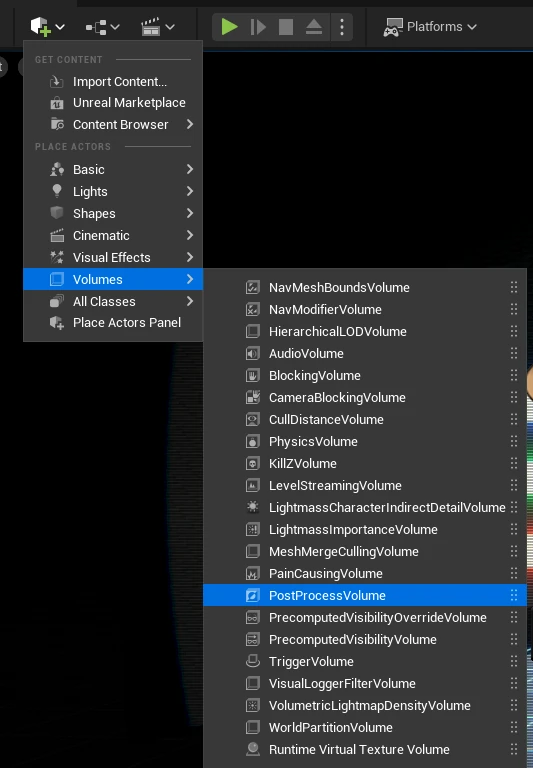
Task: Choose the KillZVolume label
Action: tap(303, 463)
